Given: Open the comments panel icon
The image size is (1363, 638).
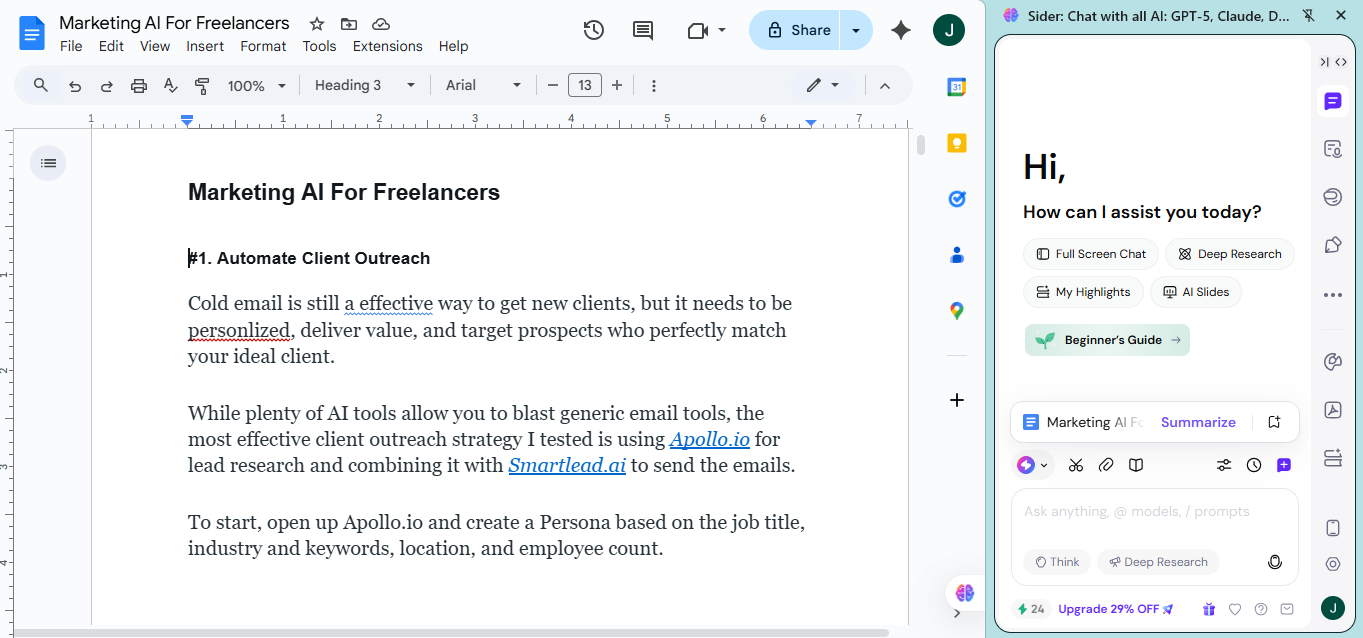Looking at the screenshot, I should point(643,30).
